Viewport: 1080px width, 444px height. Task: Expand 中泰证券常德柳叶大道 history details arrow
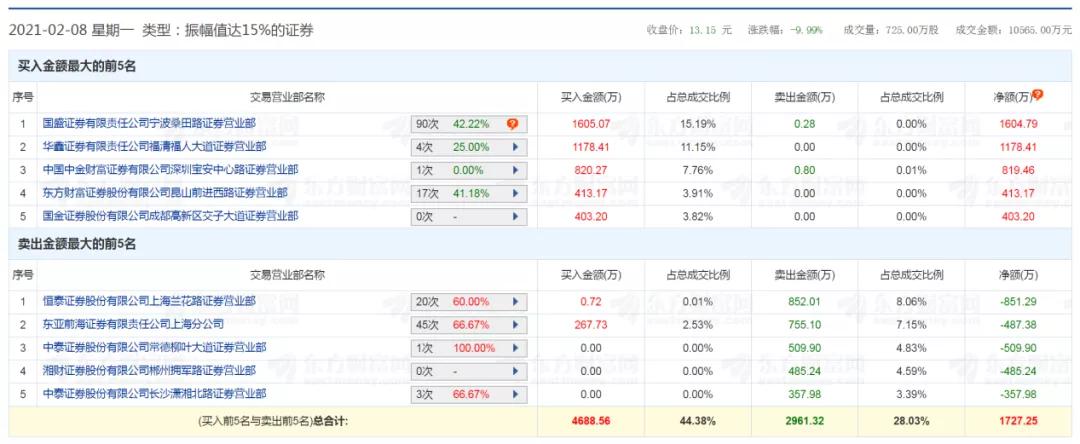point(516,347)
